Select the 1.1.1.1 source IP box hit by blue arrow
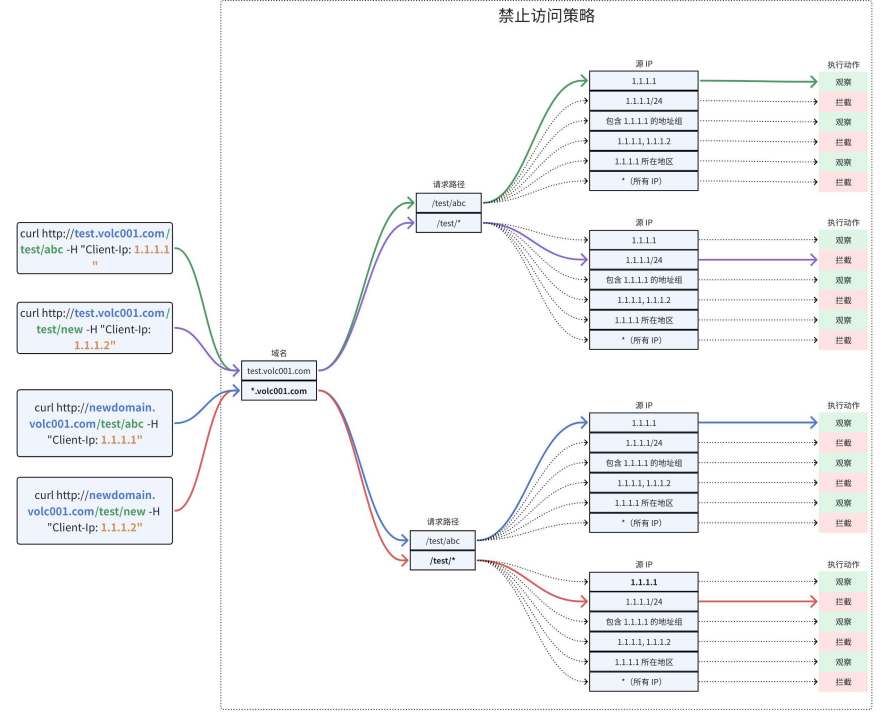 pos(644,423)
